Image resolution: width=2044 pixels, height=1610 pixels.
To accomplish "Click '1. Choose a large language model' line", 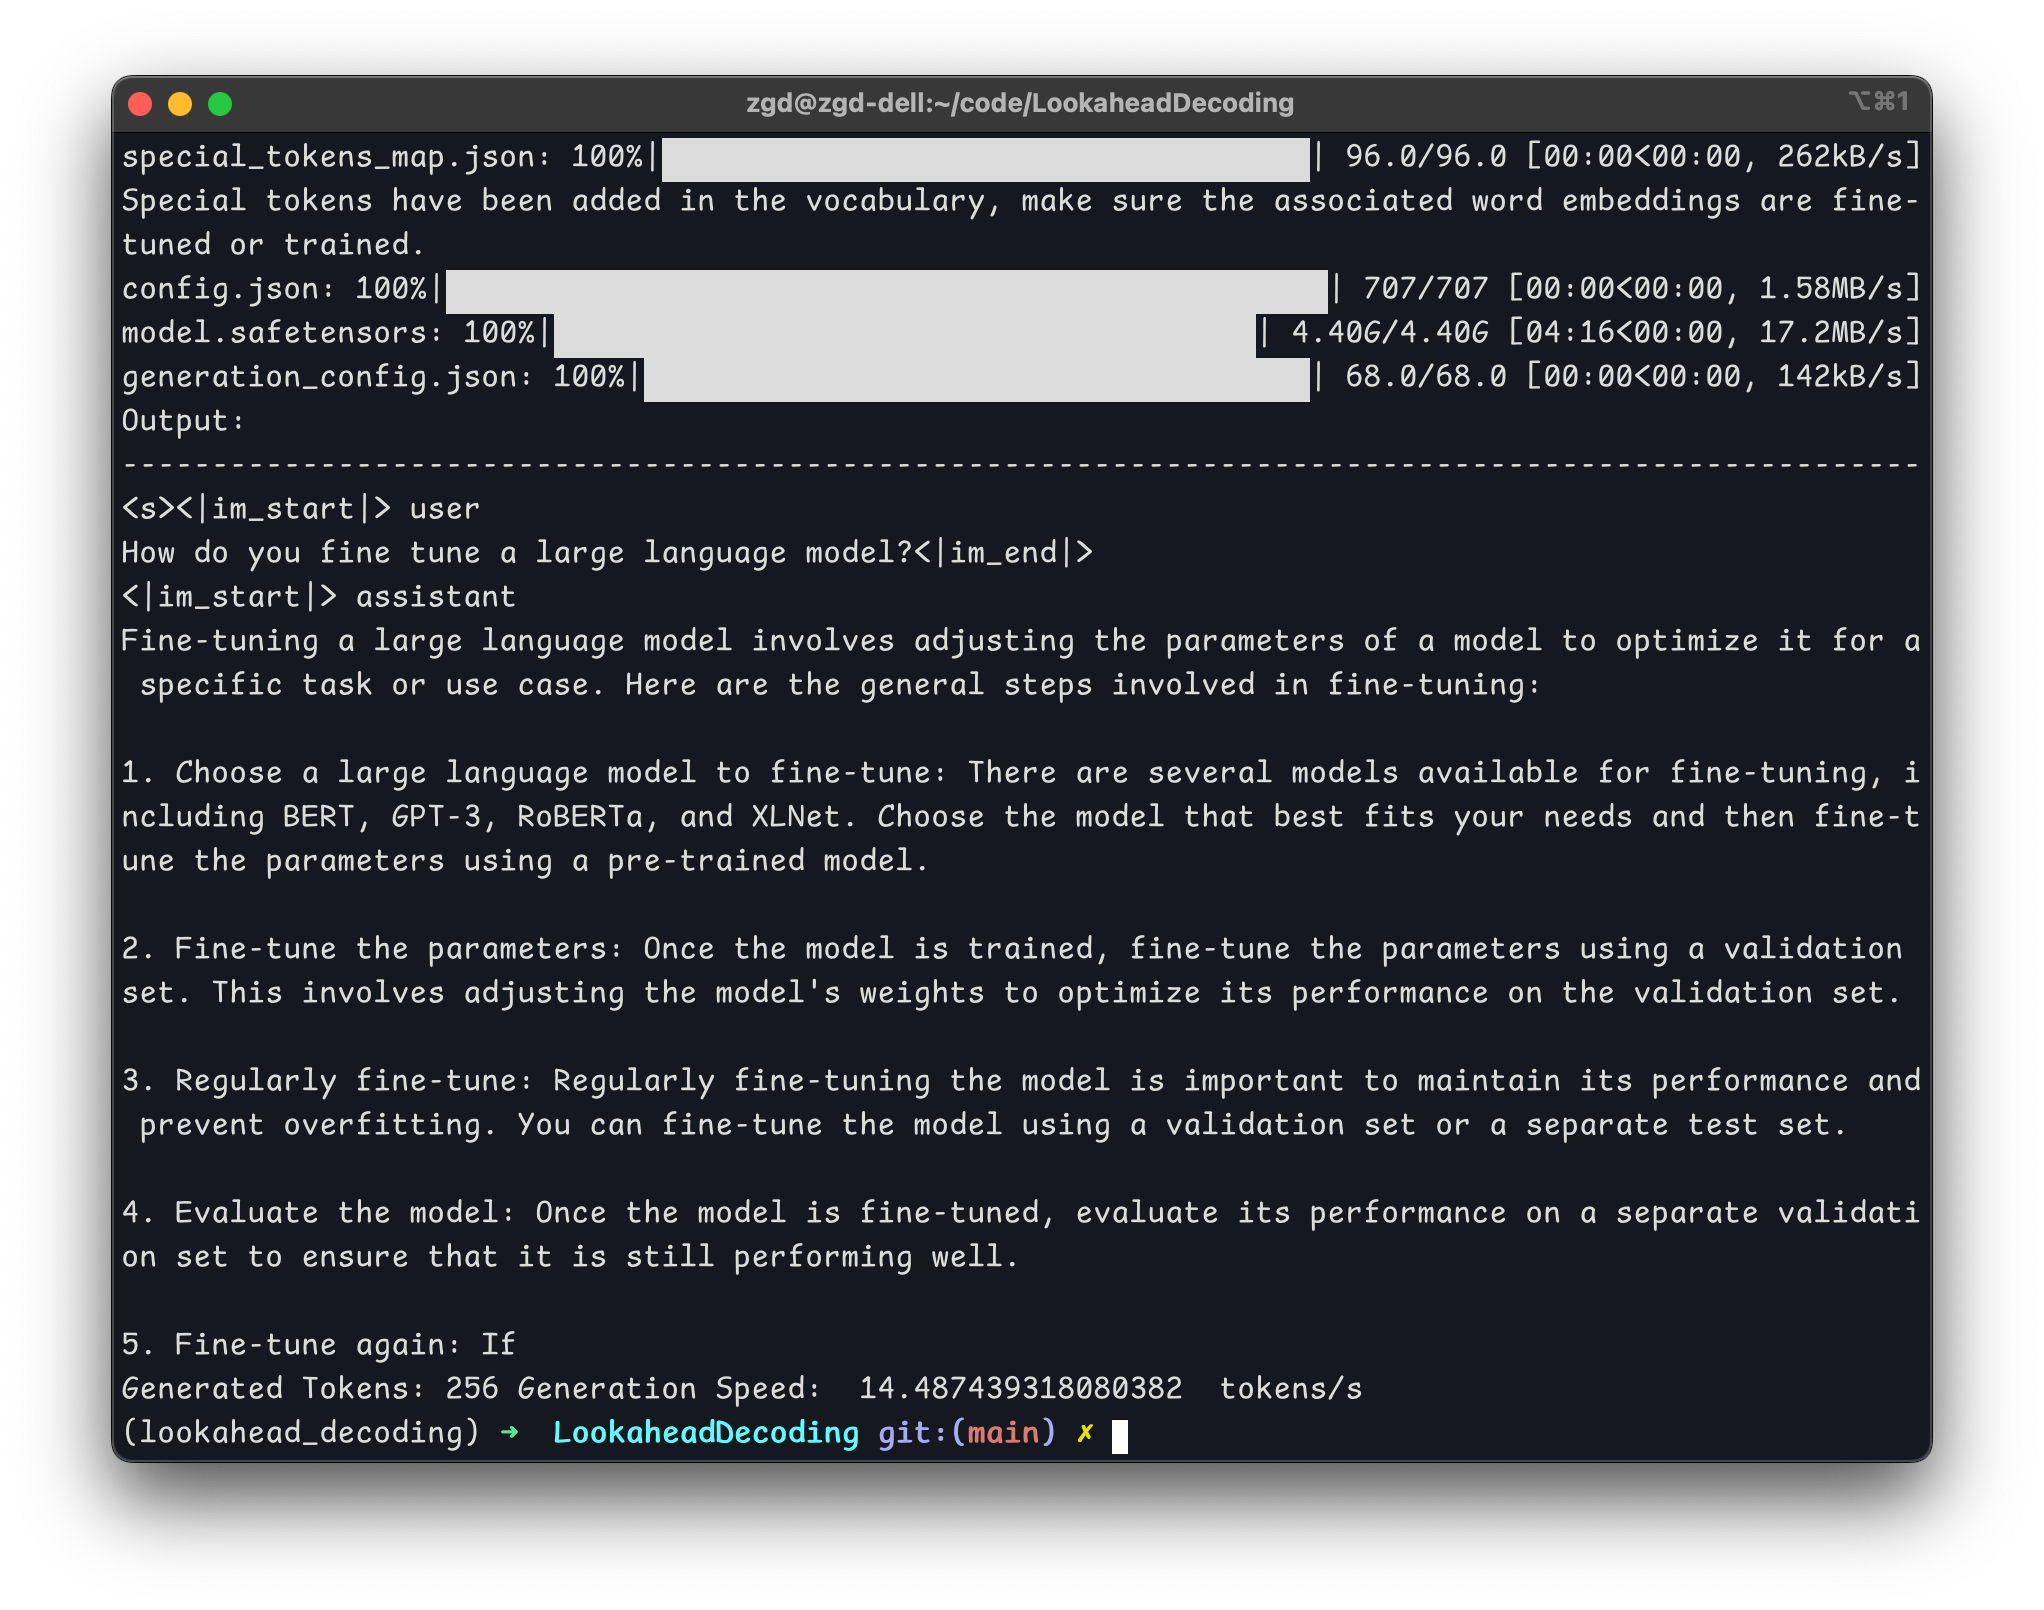I will click(x=1020, y=773).
